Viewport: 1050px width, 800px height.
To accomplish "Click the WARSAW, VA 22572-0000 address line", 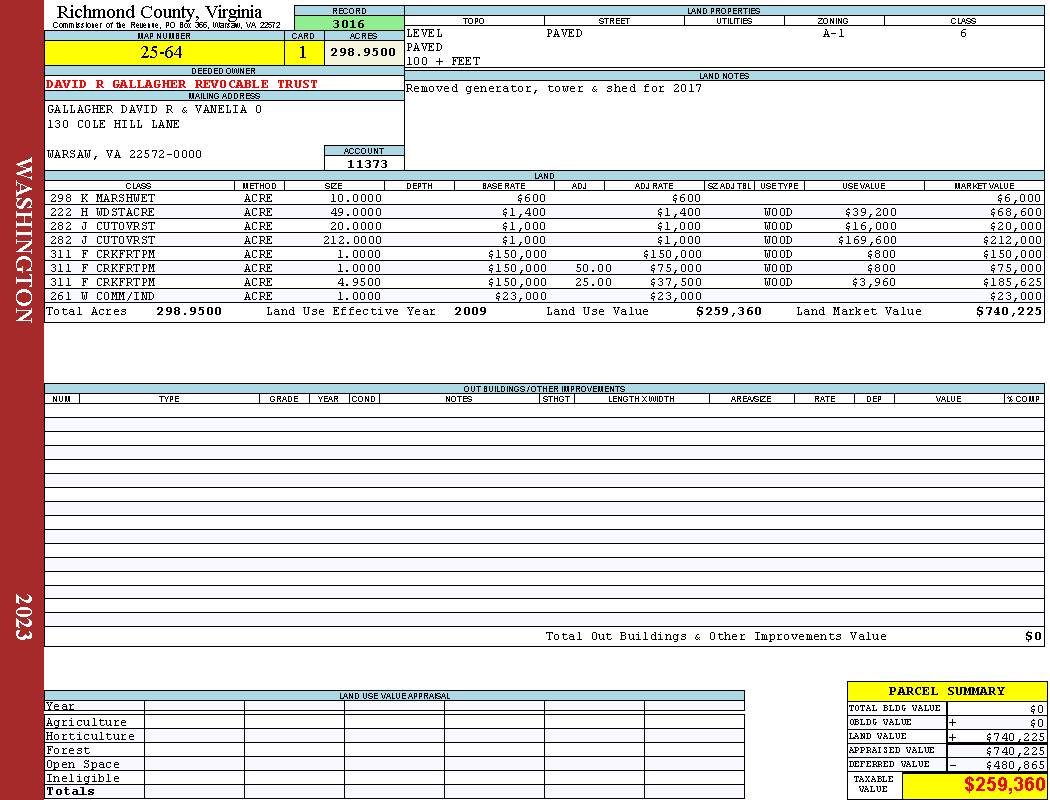I will [124, 154].
